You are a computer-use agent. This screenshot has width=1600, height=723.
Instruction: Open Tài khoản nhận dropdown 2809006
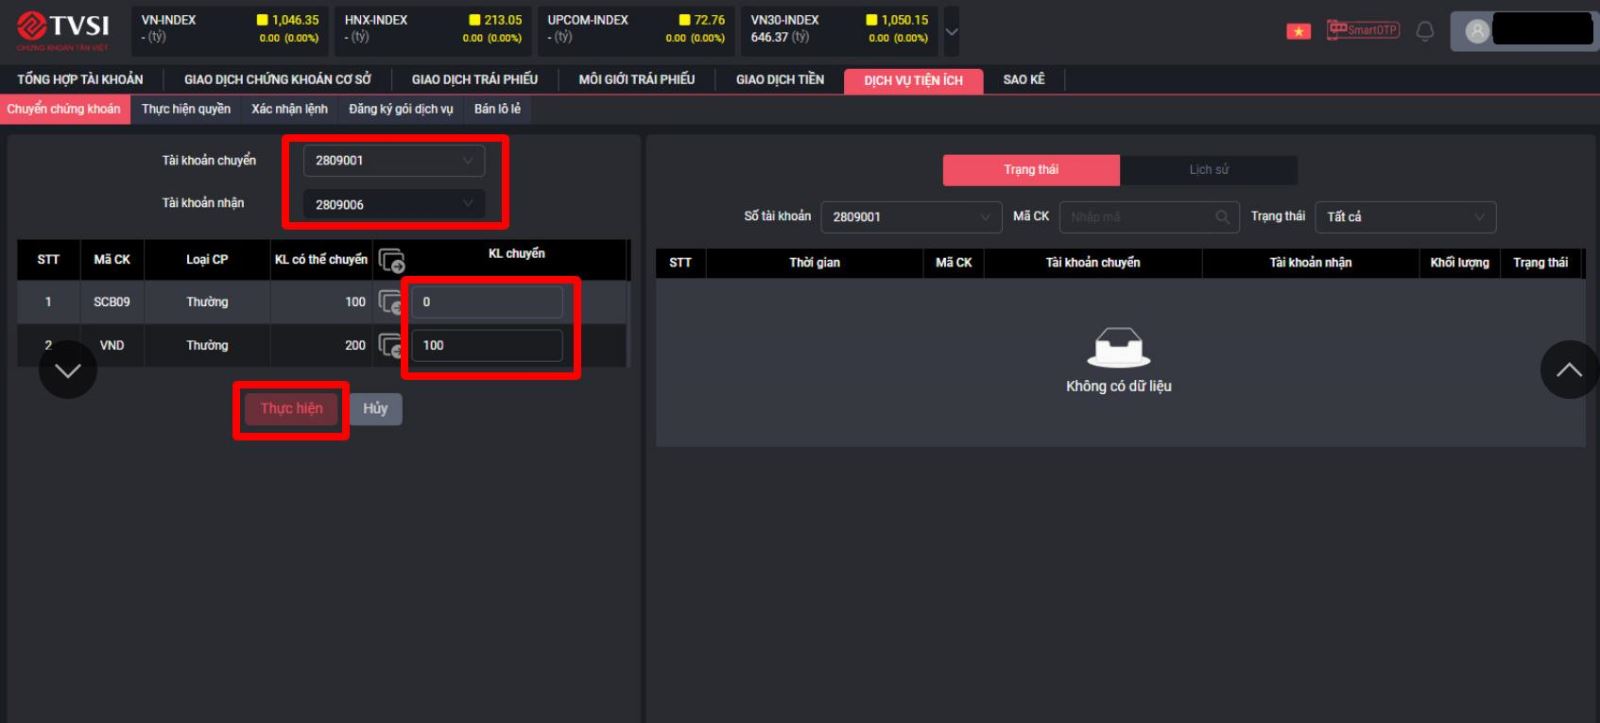(x=394, y=204)
